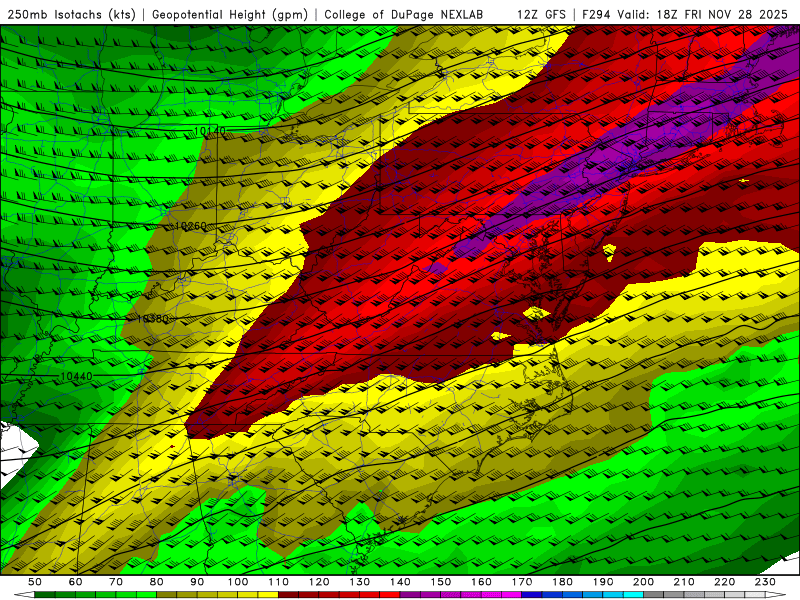The width and height of the screenshot is (800, 600).
Task: Click the legend label 160
Action: (x=481, y=582)
